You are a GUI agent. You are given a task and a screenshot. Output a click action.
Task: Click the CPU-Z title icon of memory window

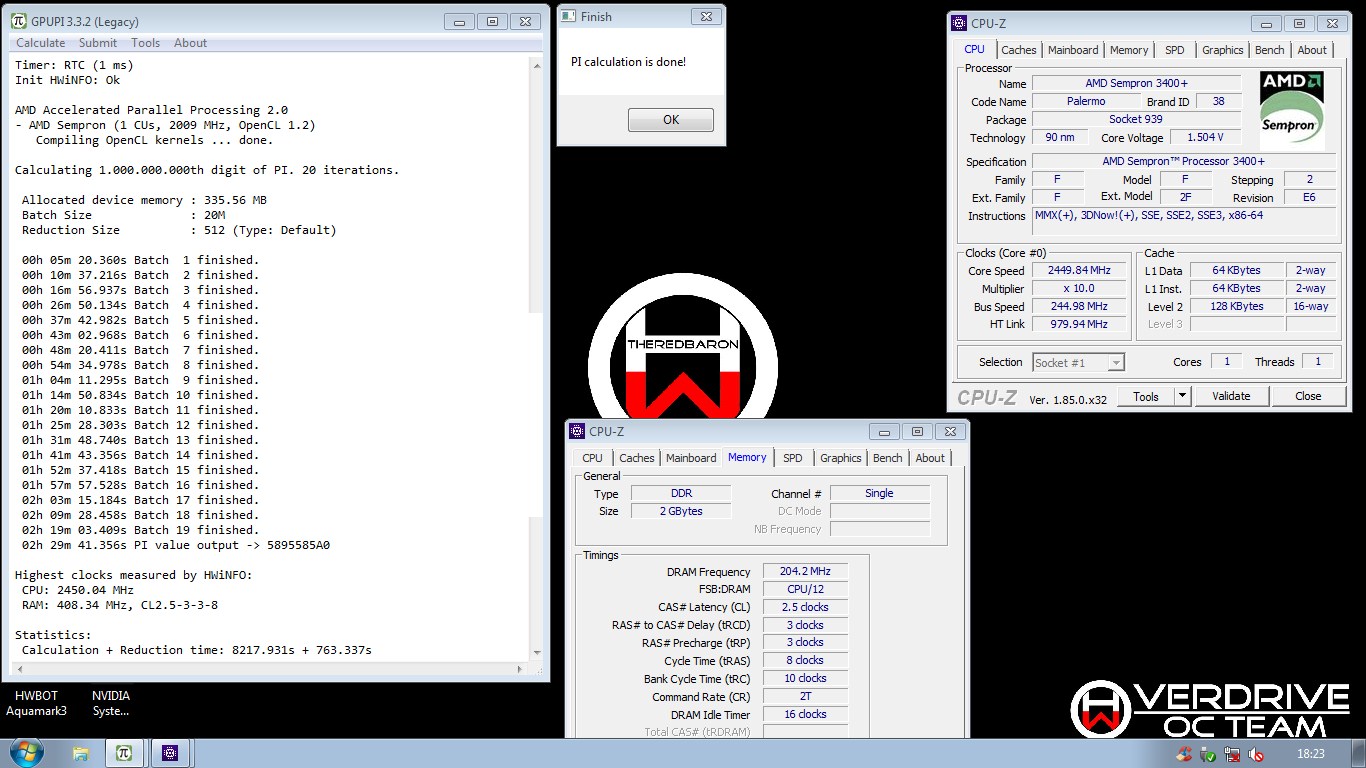click(x=577, y=431)
